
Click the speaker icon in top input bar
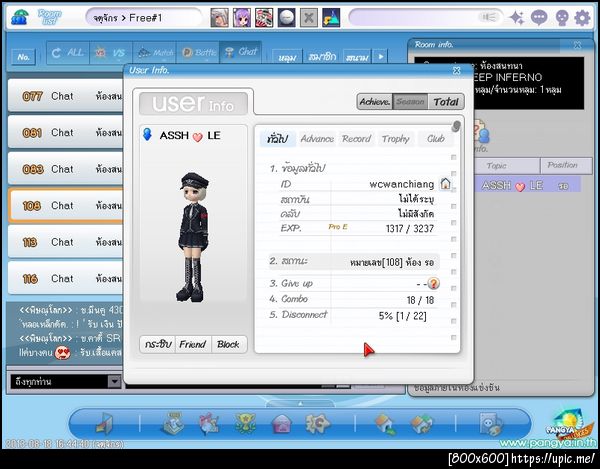click(x=489, y=17)
